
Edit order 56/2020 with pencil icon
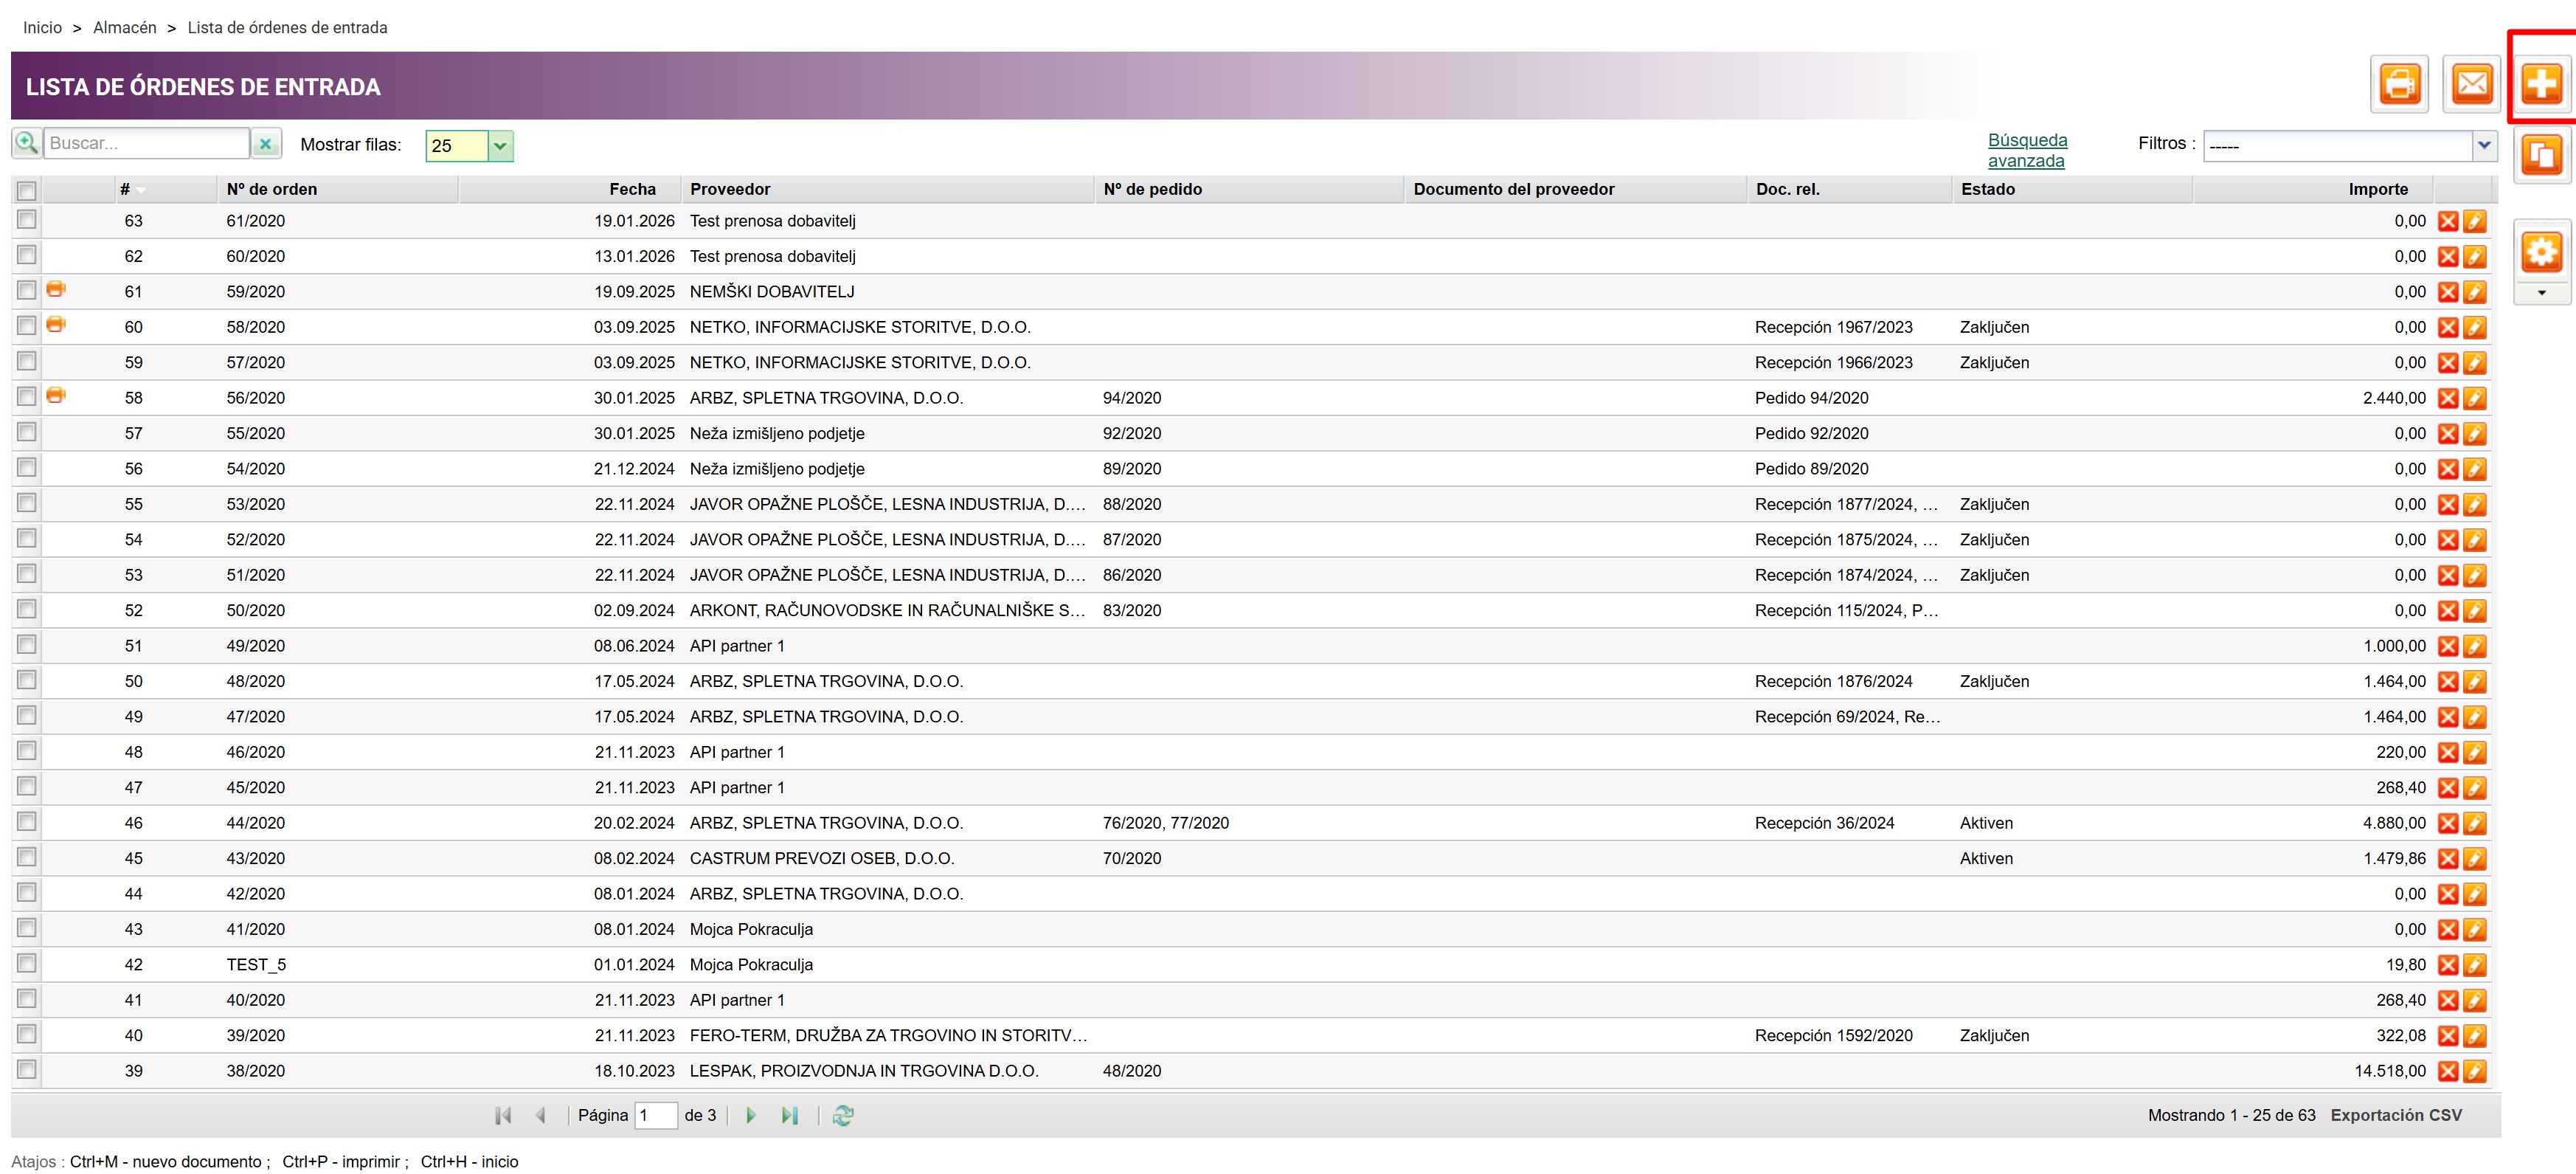2474,399
